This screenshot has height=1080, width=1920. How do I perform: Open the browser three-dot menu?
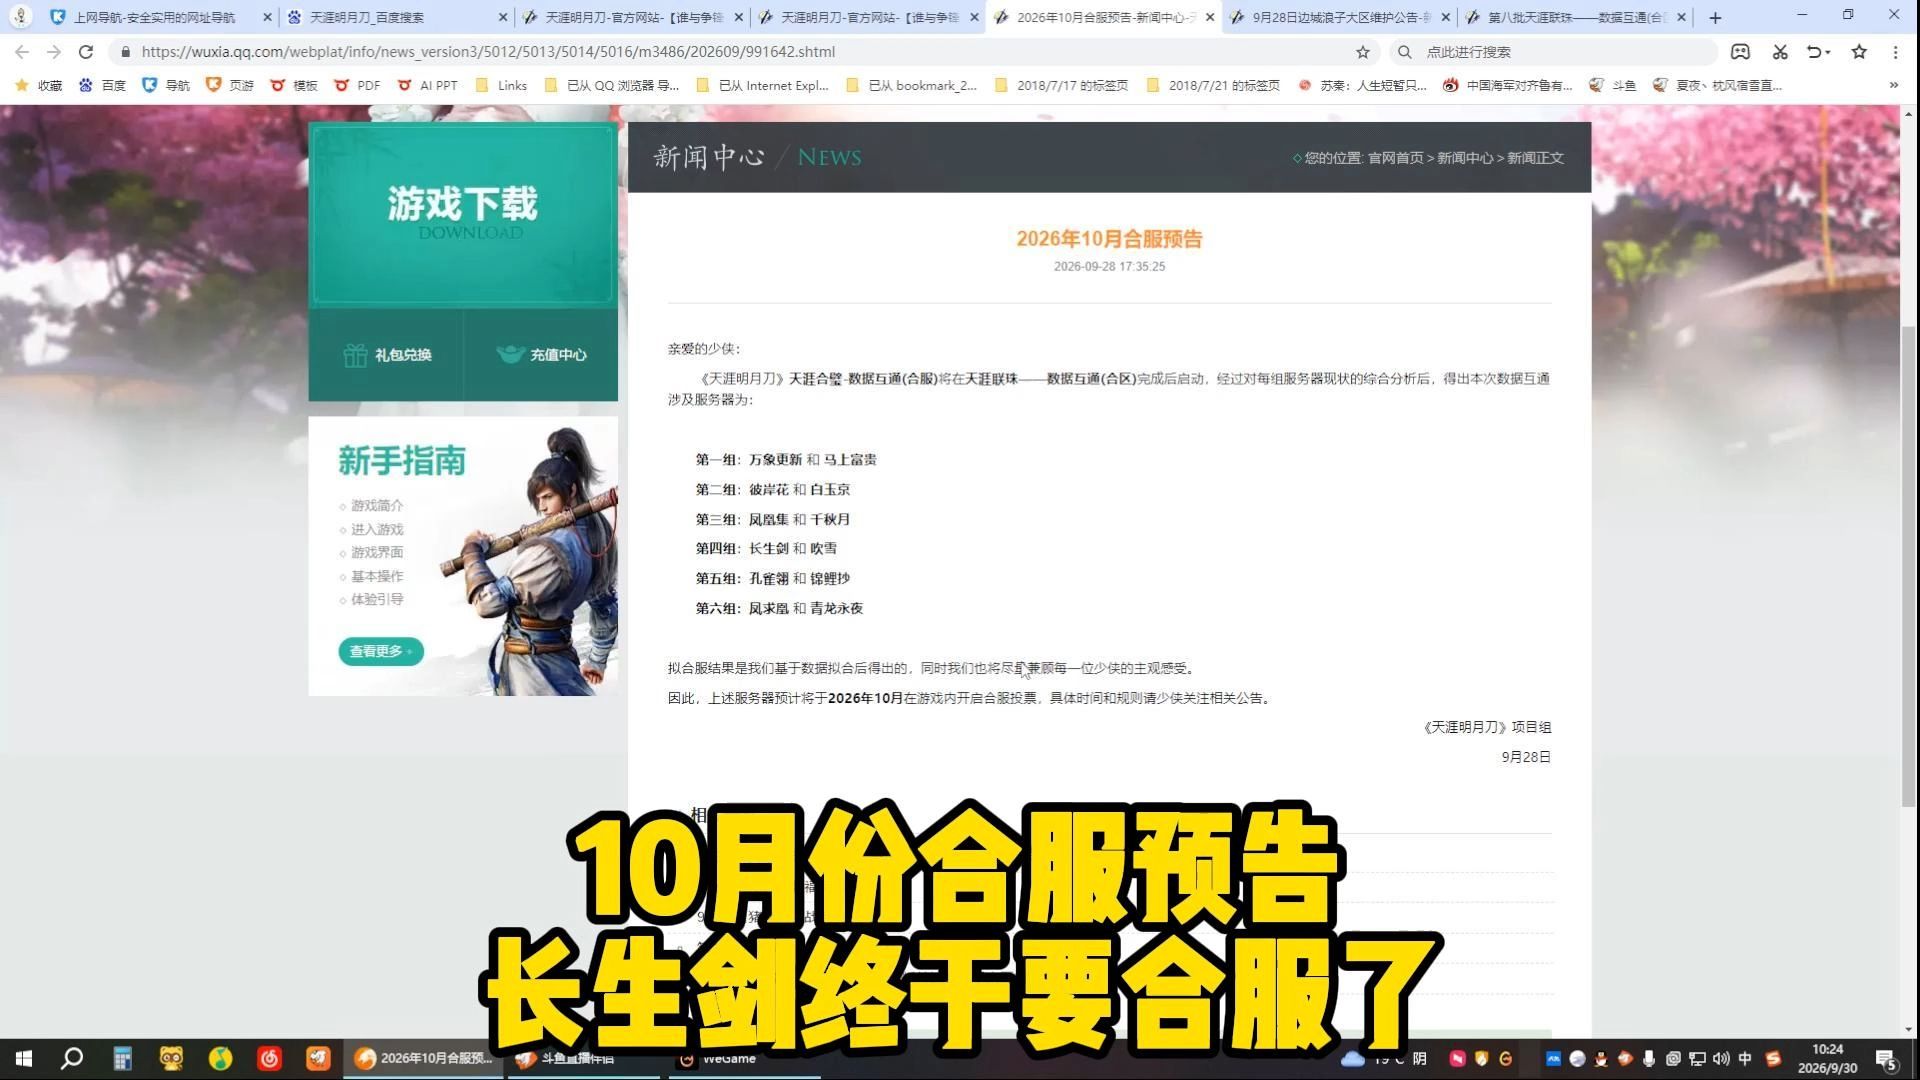(x=1895, y=52)
